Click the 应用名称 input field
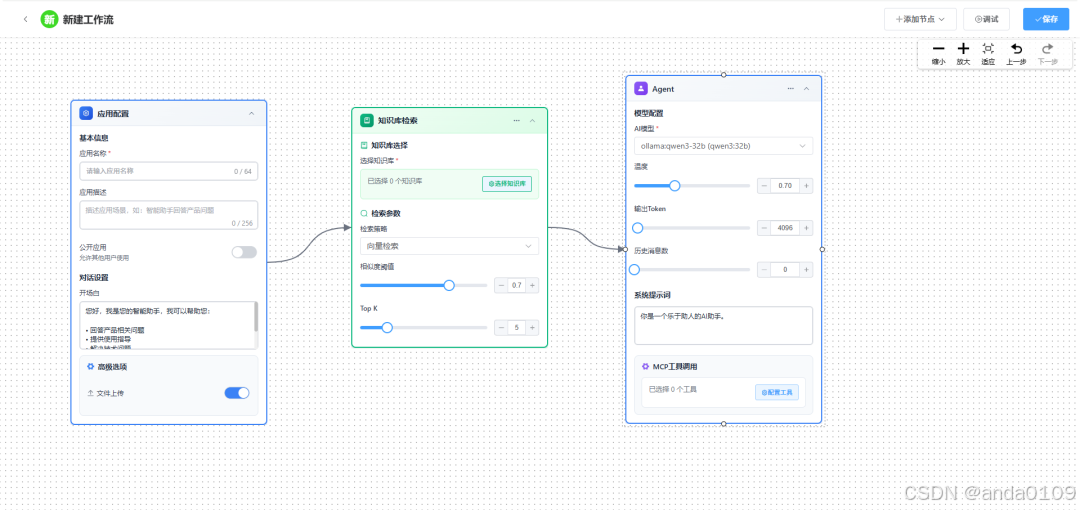Screen dimensions: 1080x510 tap(169, 171)
